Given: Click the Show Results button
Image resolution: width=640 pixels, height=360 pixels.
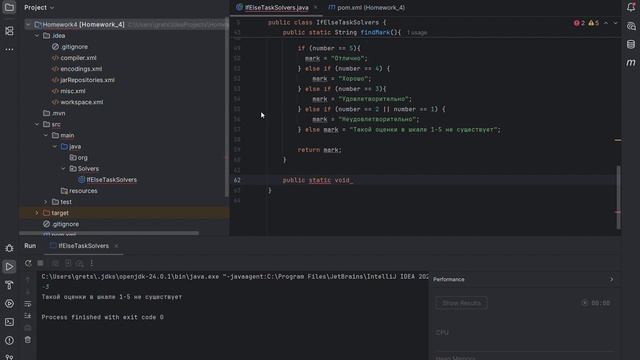Looking at the screenshot, I should click(x=461, y=303).
